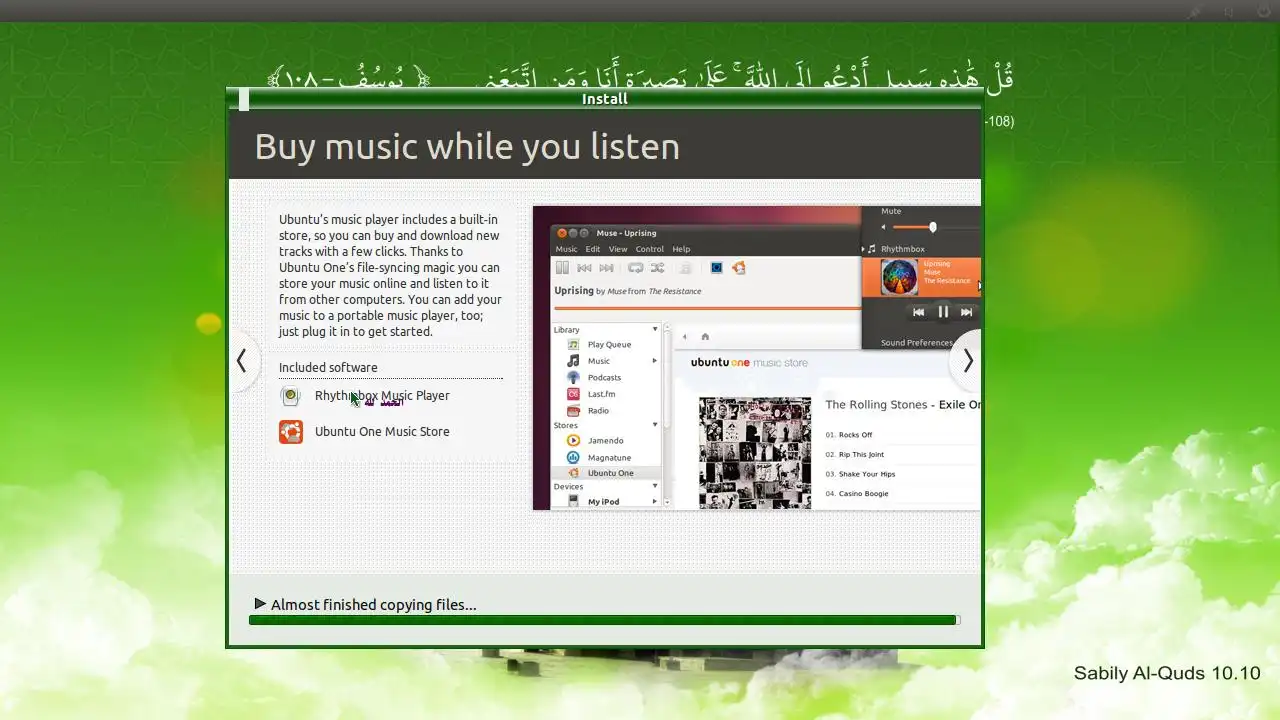
Task: Click the sound indicator in top panel
Action: 1228,11
